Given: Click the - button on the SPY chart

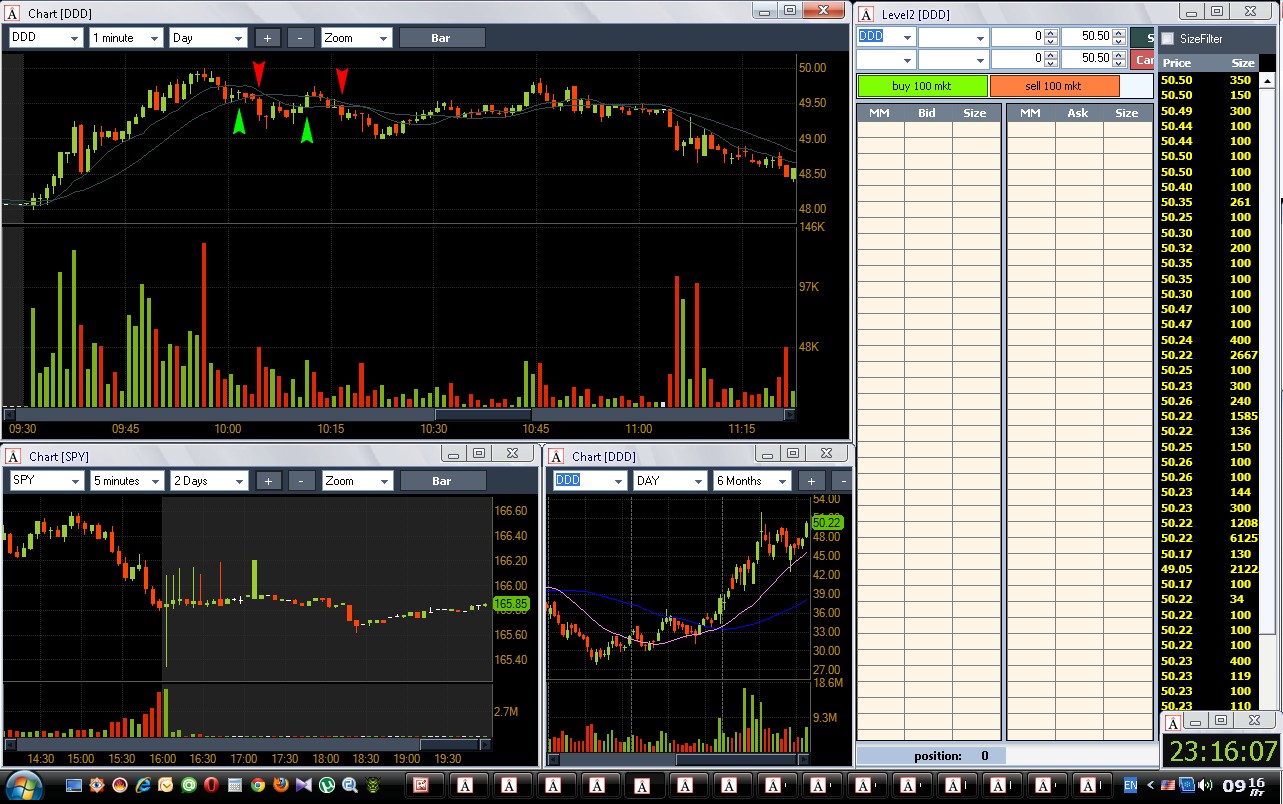Looking at the screenshot, I should click(x=302, y=481).
